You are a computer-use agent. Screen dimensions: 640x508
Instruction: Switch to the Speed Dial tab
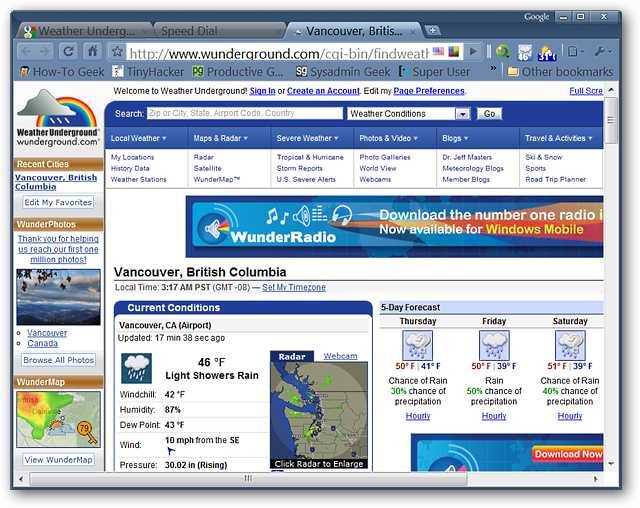(x=218, y=31)
